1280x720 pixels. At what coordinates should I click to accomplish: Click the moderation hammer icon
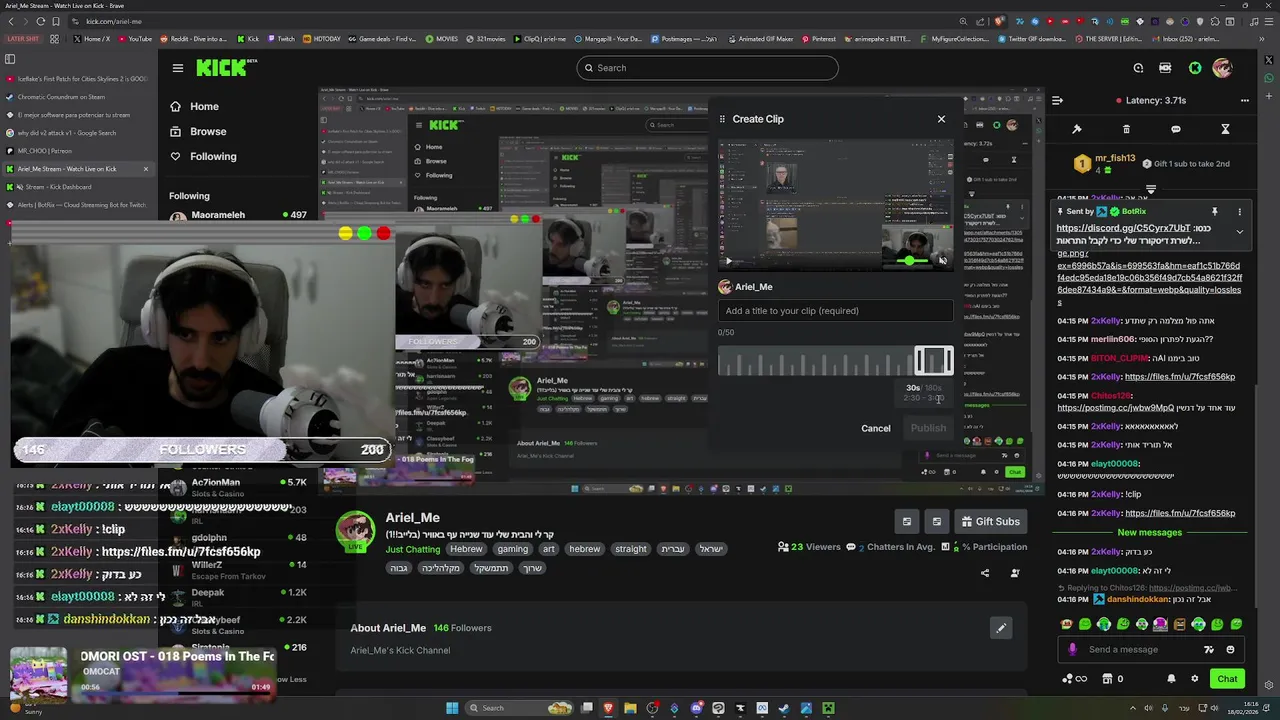pyautogui.click(x=1077, y=129)
